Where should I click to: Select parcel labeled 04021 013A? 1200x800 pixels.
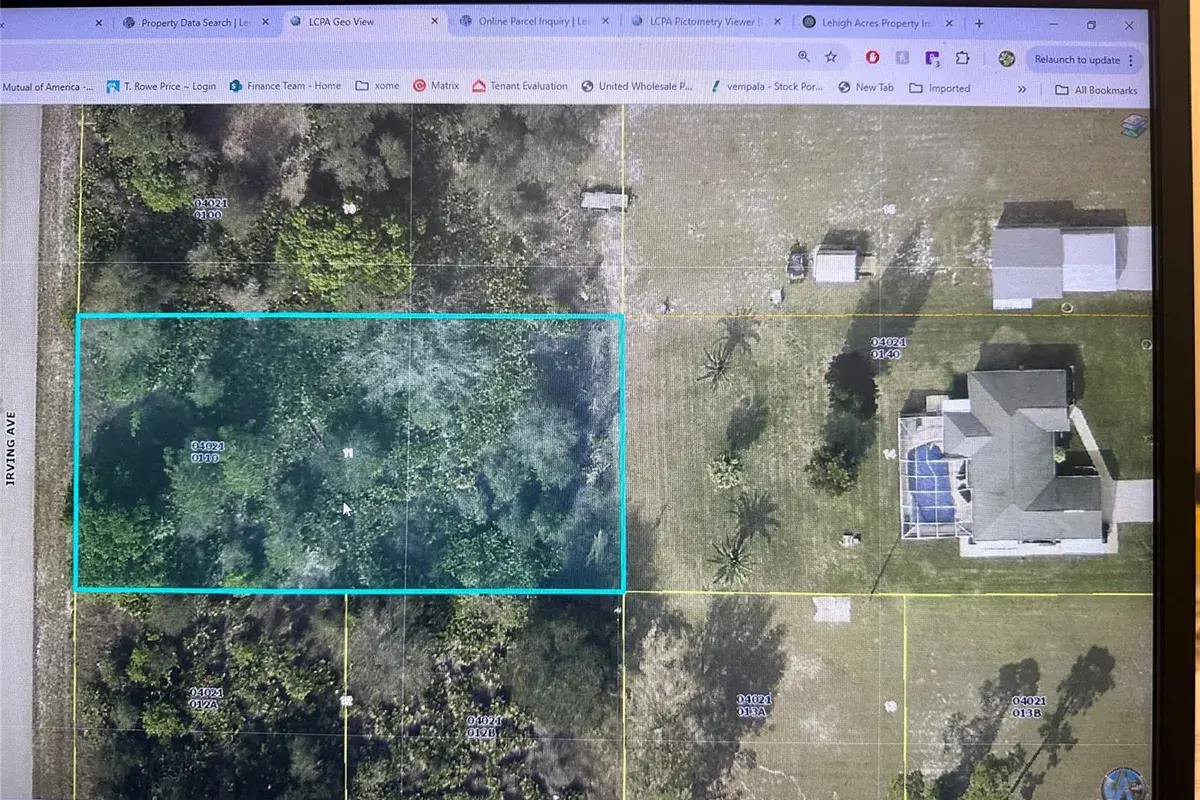[753, 705]
